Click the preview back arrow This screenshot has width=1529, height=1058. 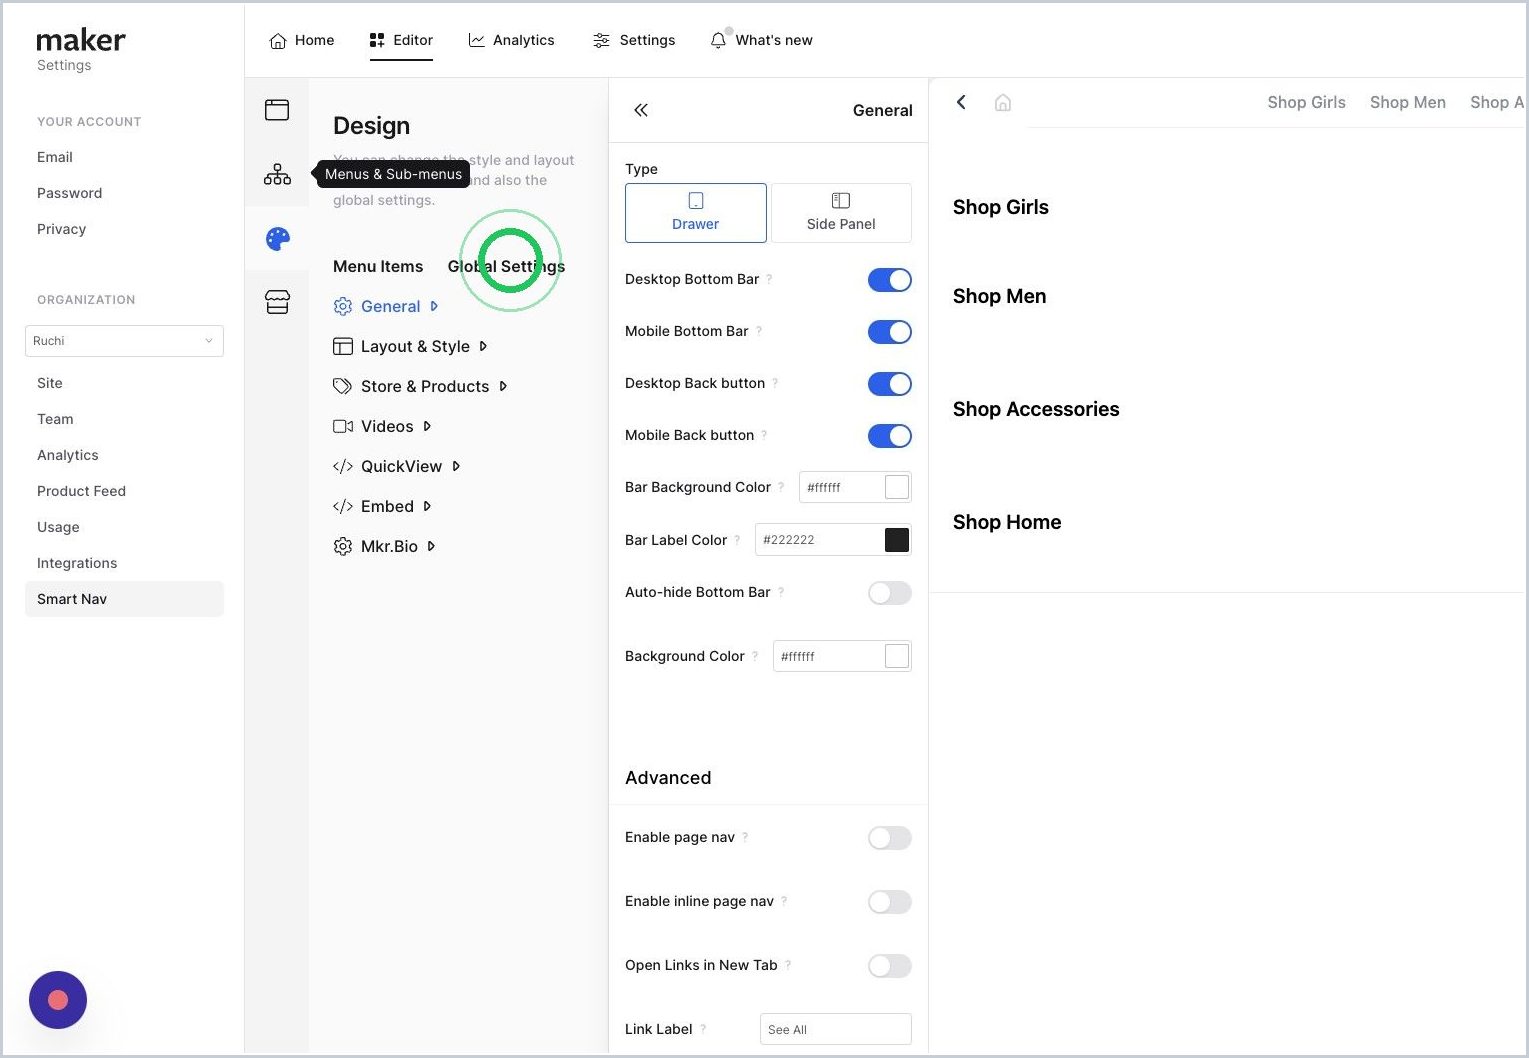tap(961, 102)
